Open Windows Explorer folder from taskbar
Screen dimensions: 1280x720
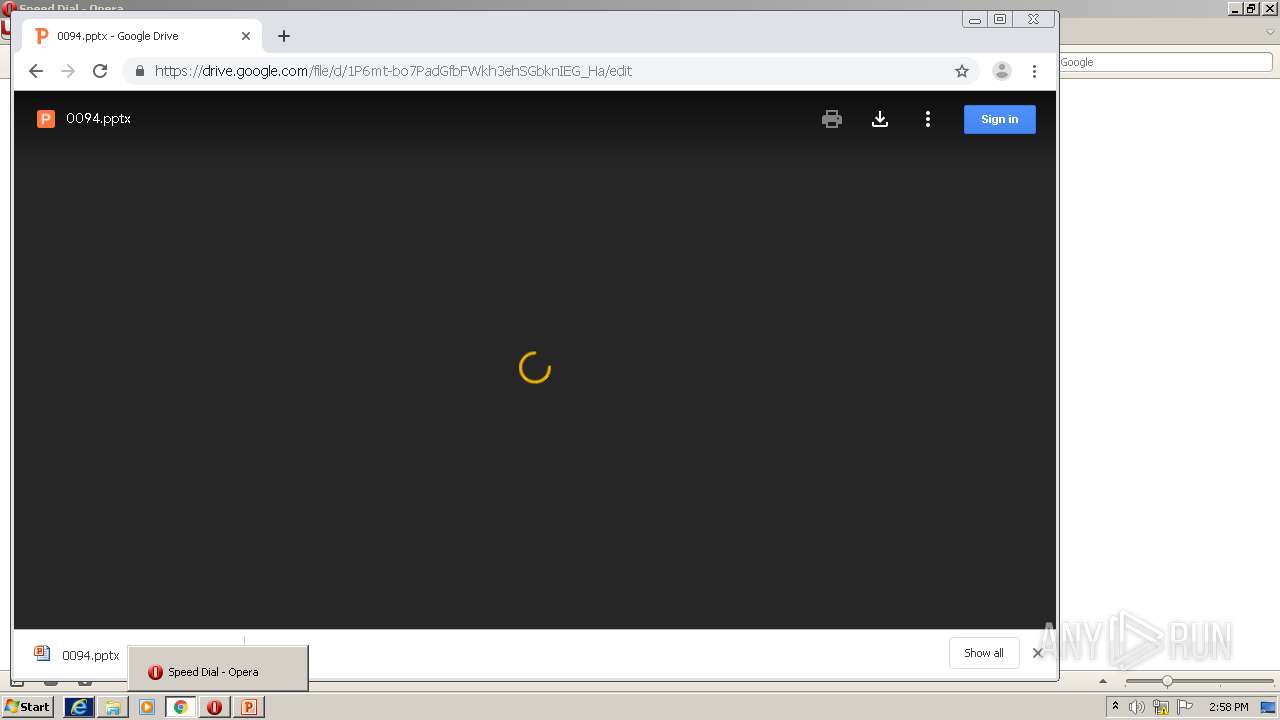[113, 707]
